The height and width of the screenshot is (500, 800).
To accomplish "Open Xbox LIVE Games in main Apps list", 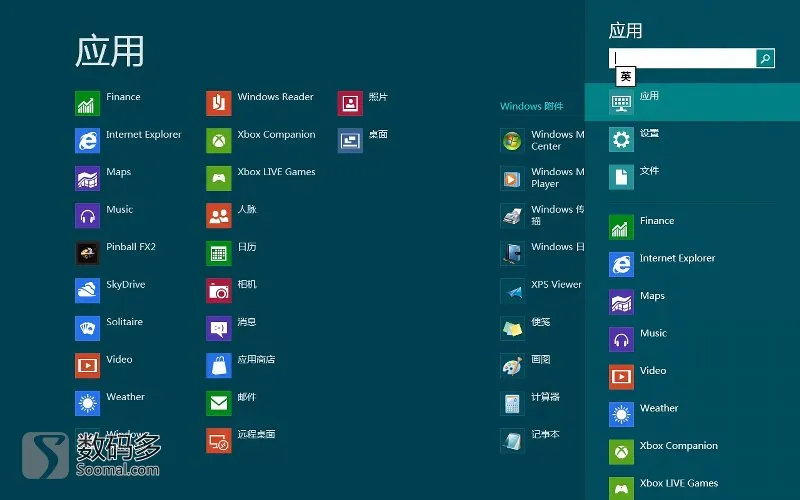I will [261, 178].
